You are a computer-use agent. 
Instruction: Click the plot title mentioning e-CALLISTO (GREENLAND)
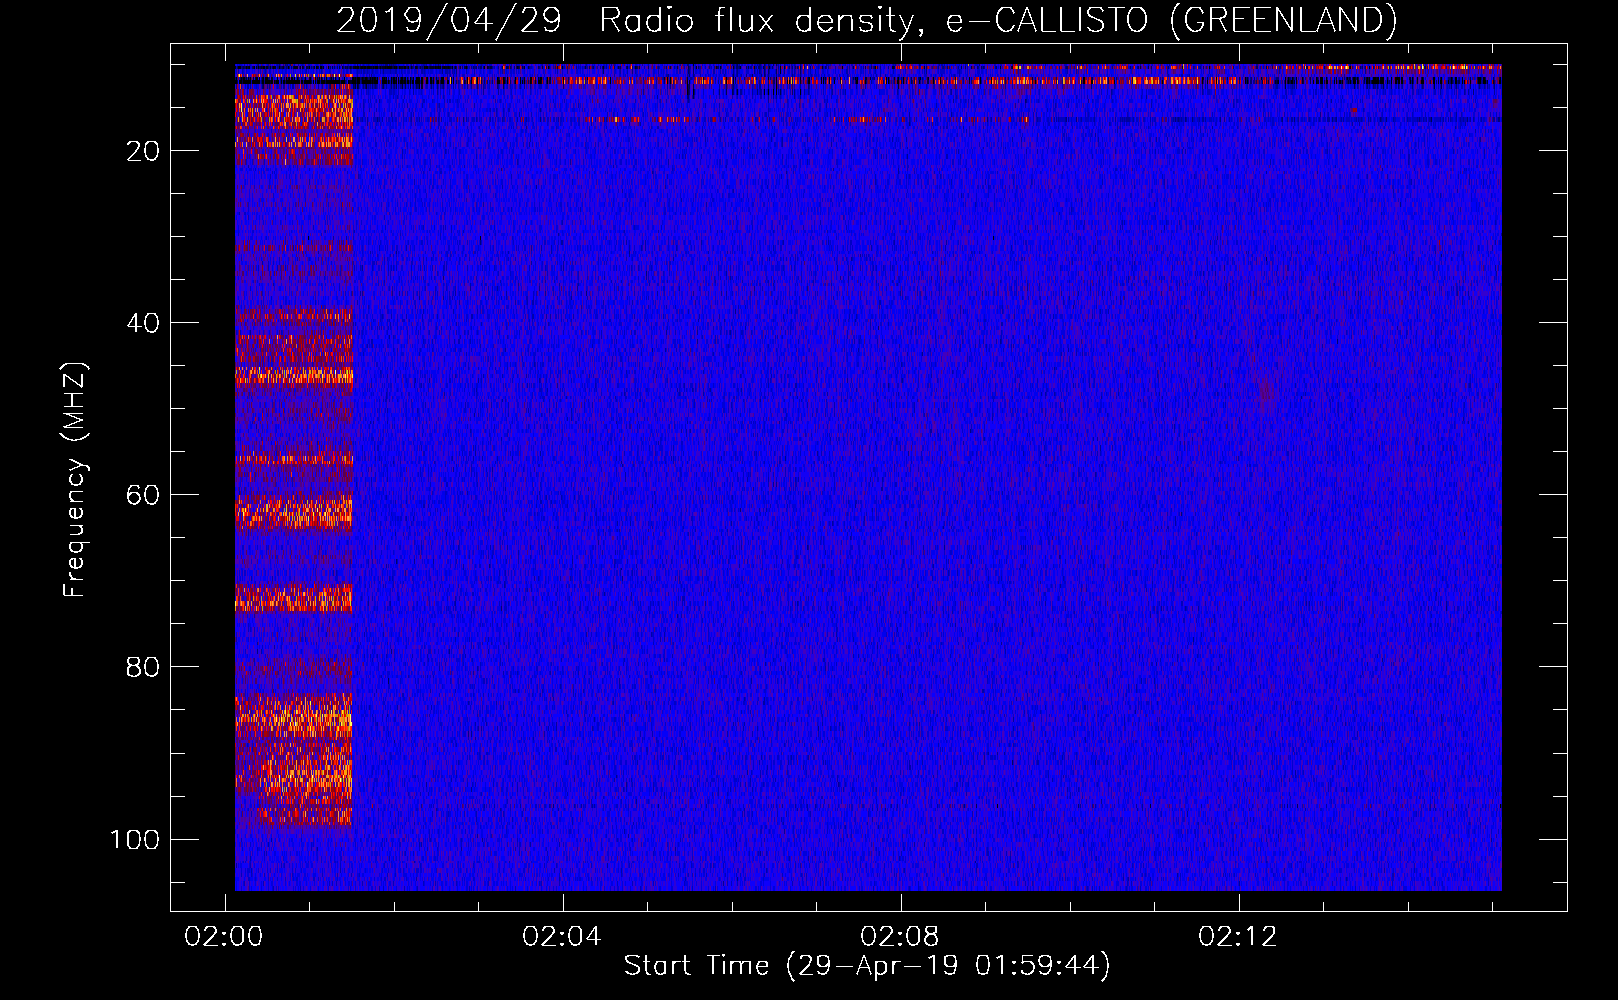coord(867,20)
